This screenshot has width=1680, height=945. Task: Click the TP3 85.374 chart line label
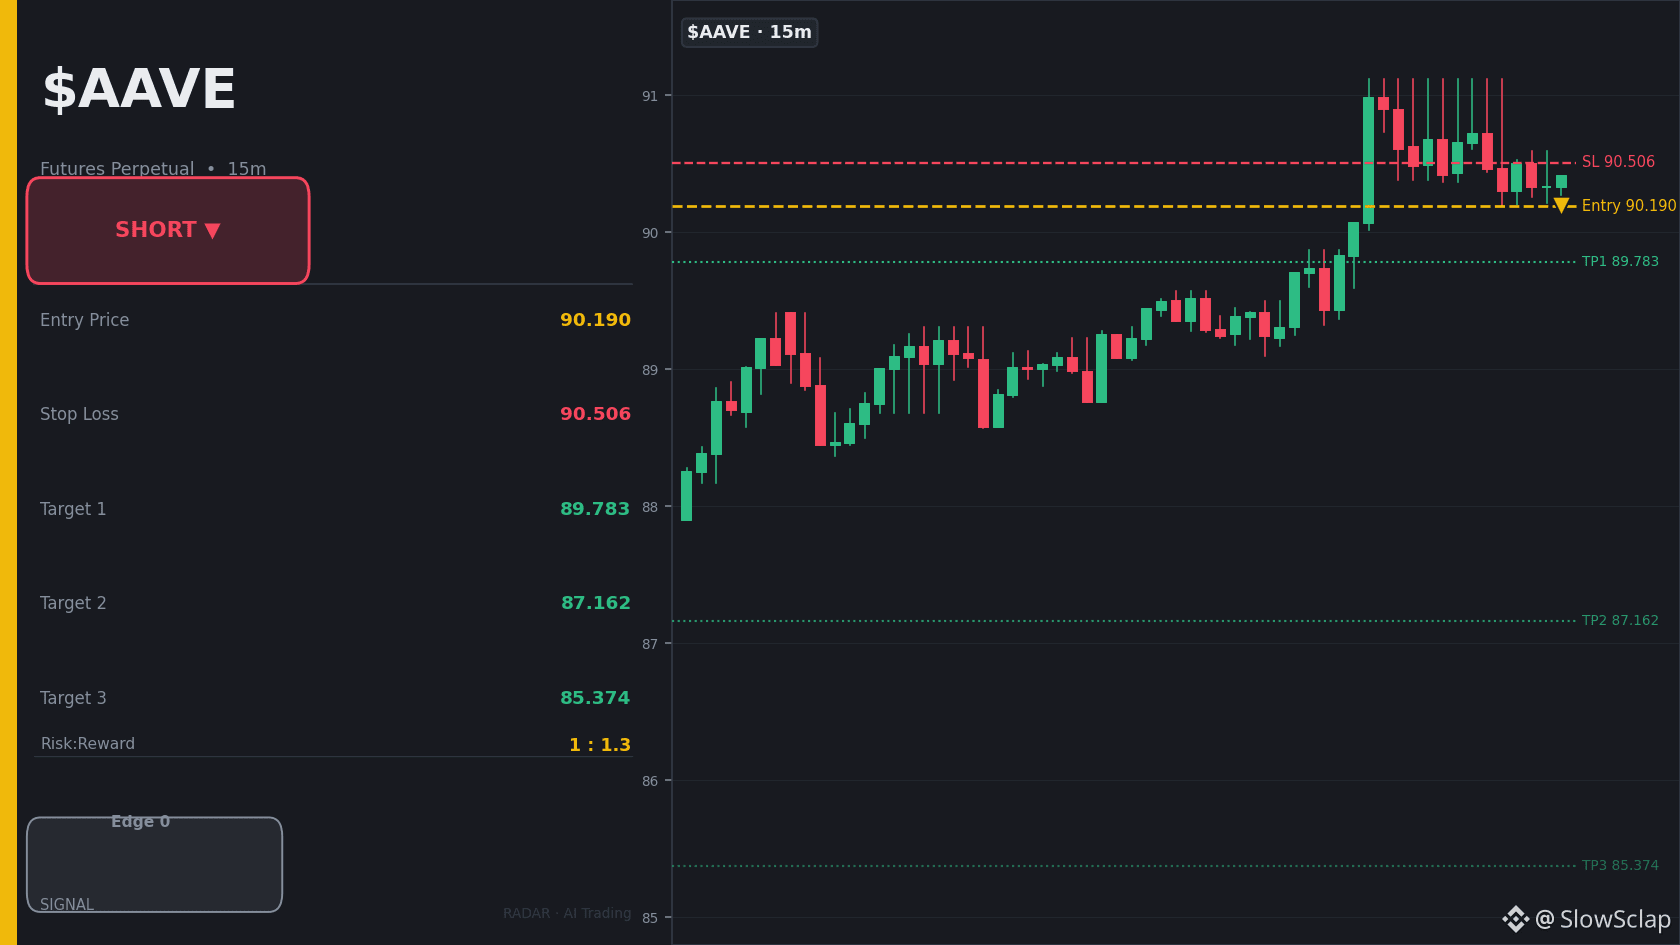pyautogui.click(x=1620, y=866)
